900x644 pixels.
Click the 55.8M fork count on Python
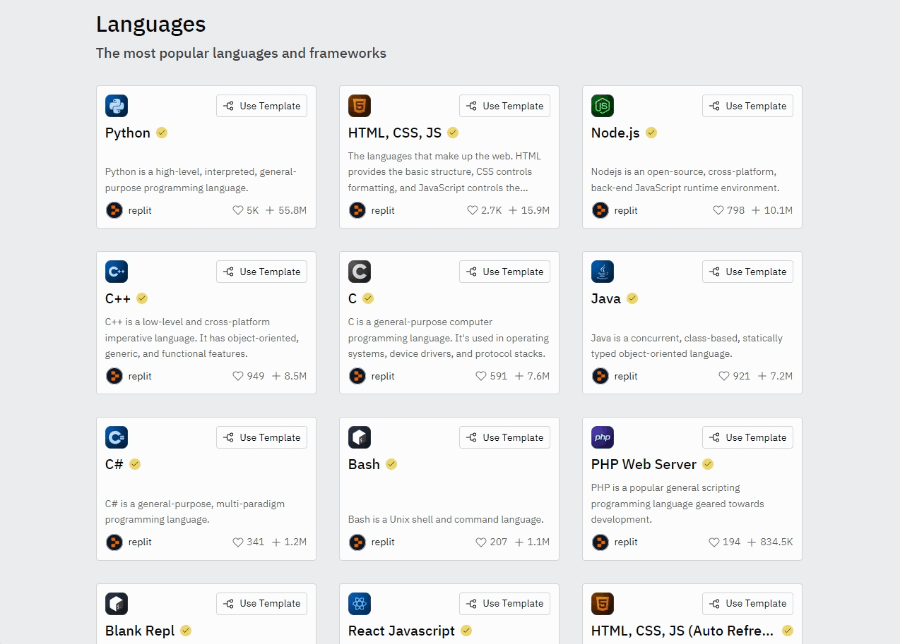tap(286, 211)
